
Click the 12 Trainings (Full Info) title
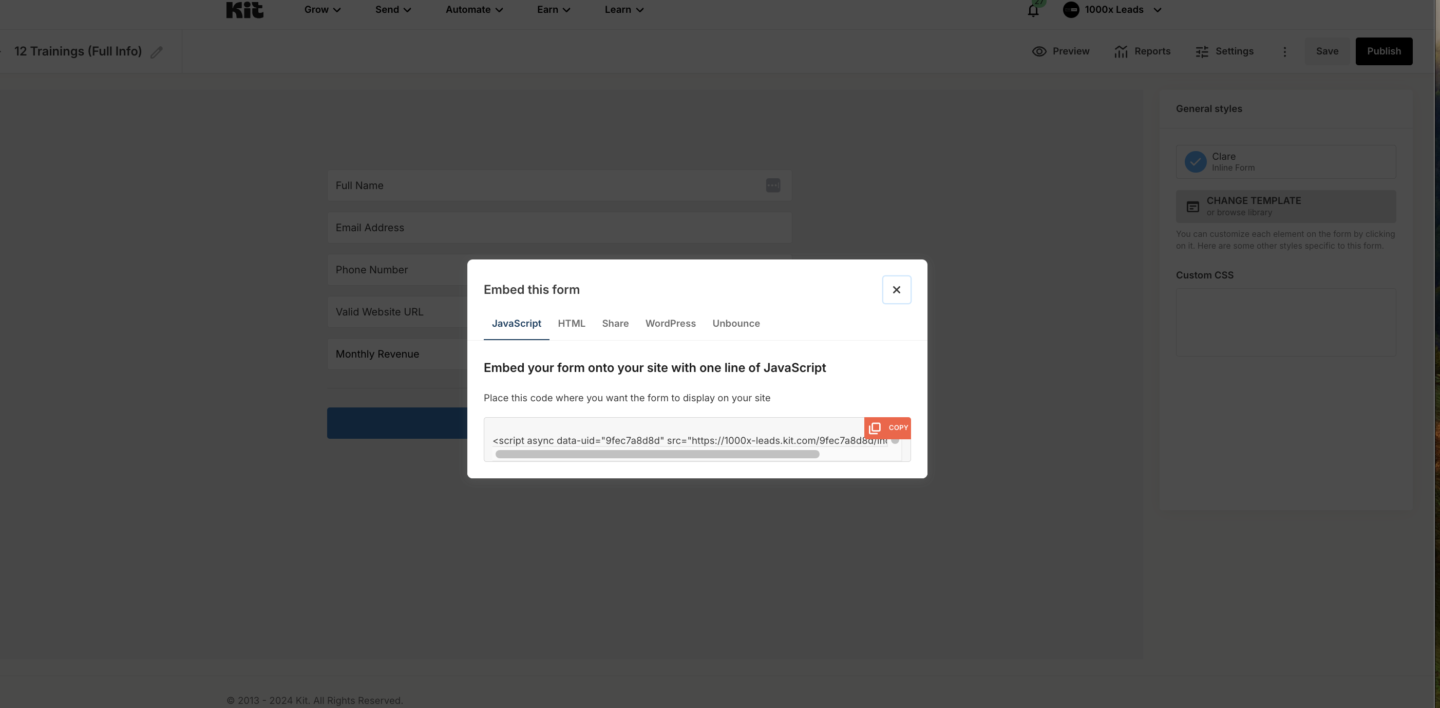click(78, 51)
